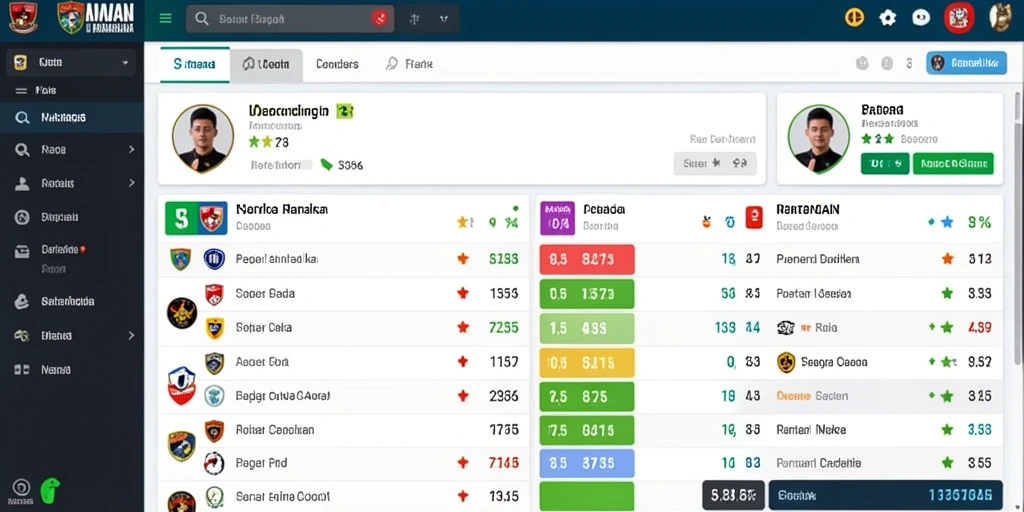The image size is (1024, 512).
Task: Select the magnifier icon beside Nakiaqis in sidebar
Action: coord(22,118)
